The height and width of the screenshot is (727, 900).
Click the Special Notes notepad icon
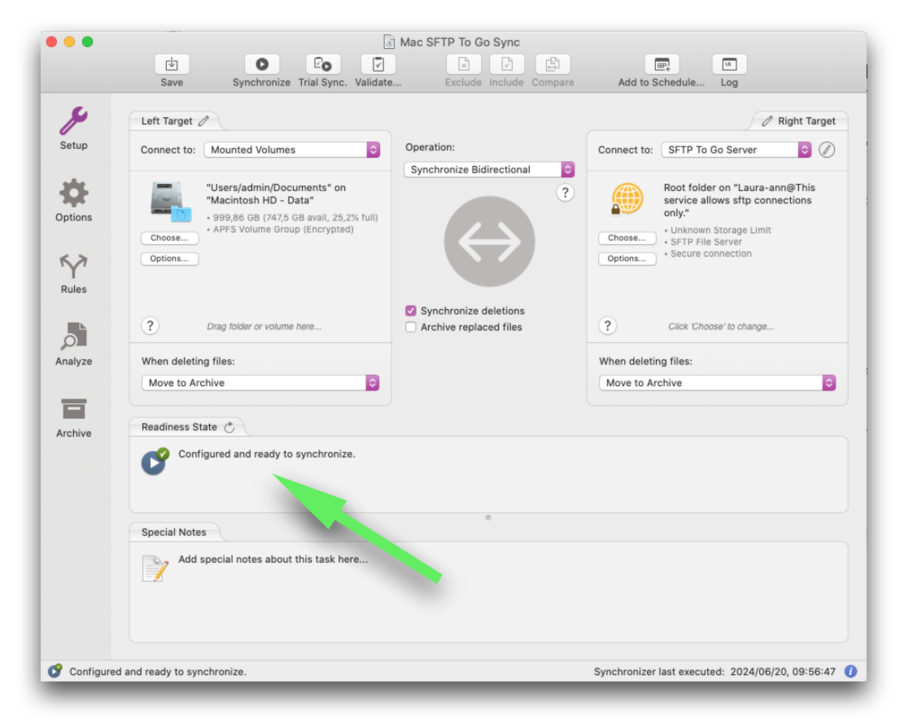point(155,569)
